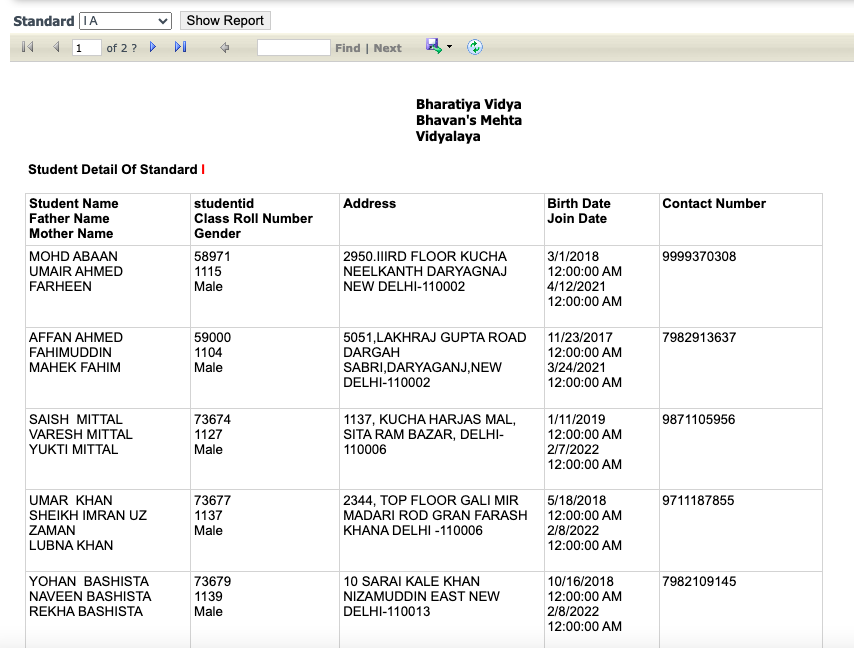Click roll number 1139

tap(208, 597)
